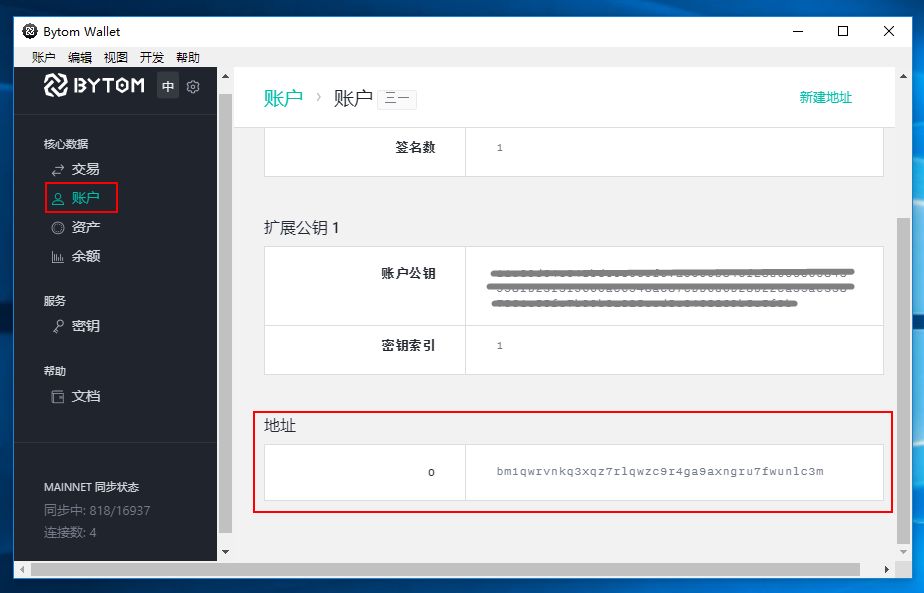
Task: Click the 密钥索引 value 1
Action: 500,346
